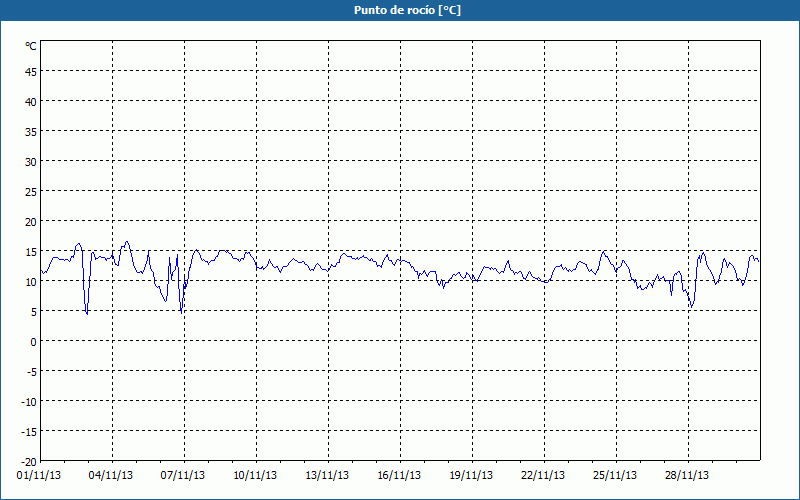Screen dimensions: 800x500
Task: Click the '30' y-axis label
Action: coord(31,162)
